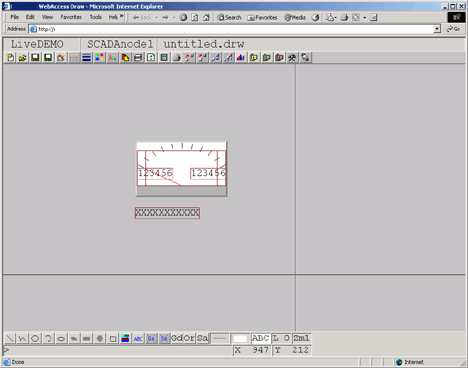Toggle the Sa snap button
Image resolution: width=468 pixels, height=368 pixels.
tap(202, 338)
